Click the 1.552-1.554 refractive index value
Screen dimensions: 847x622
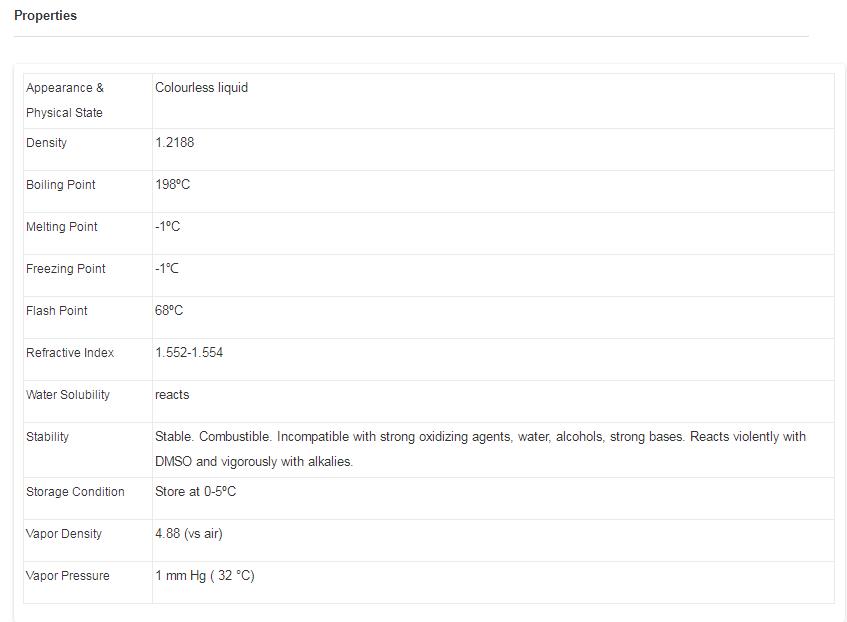(x=189, y=353)
